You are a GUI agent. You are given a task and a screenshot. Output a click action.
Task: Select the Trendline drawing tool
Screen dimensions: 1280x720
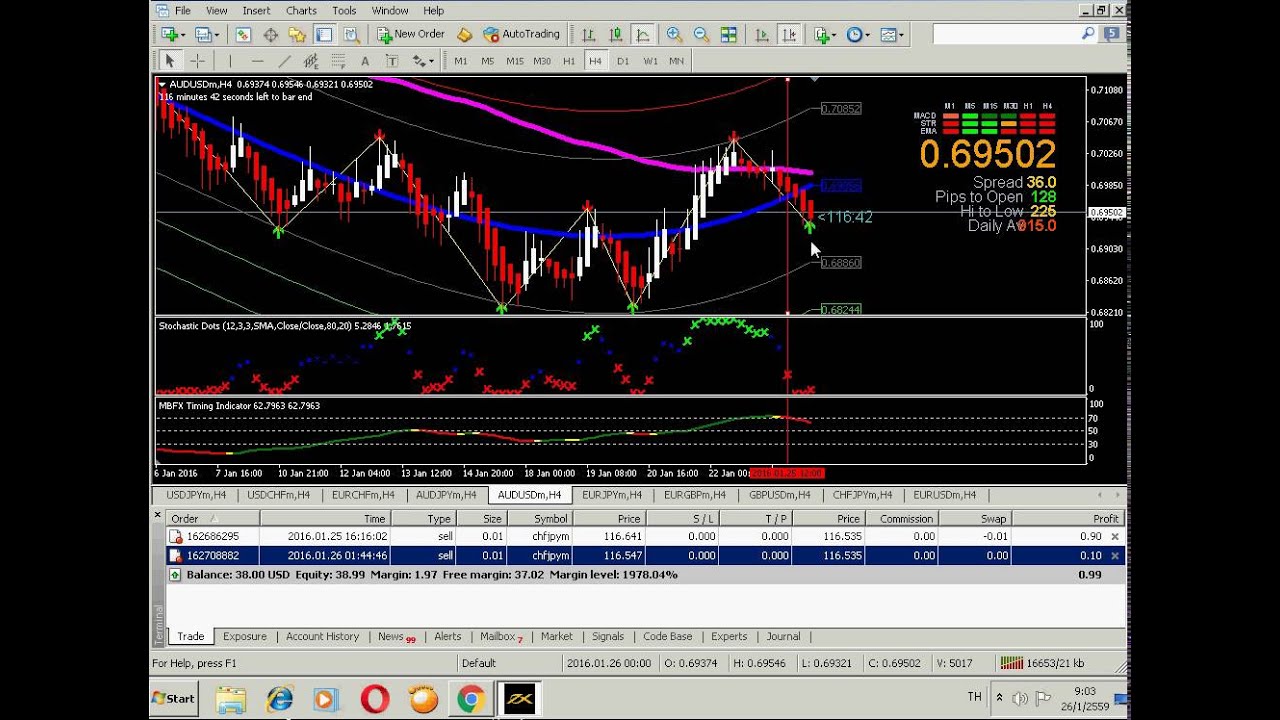click(x=284, y=61)
